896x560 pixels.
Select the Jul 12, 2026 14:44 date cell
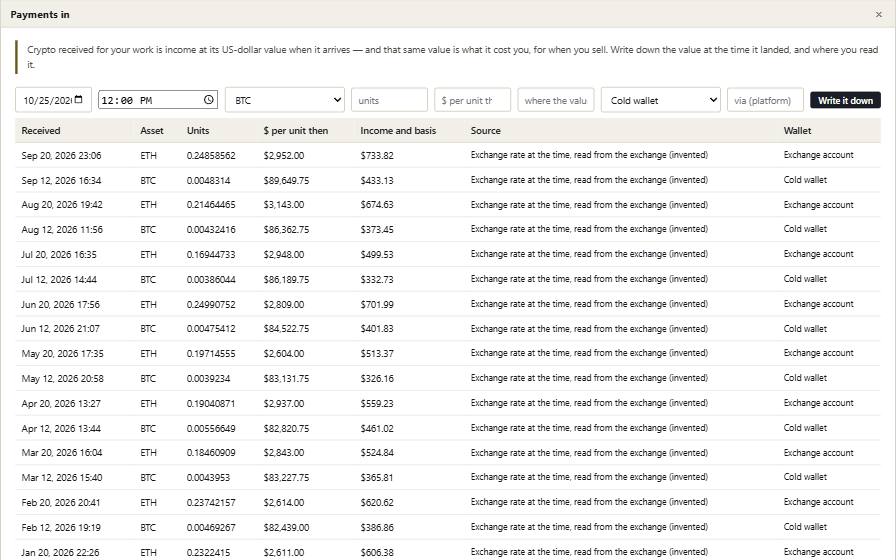coord(59,279)
